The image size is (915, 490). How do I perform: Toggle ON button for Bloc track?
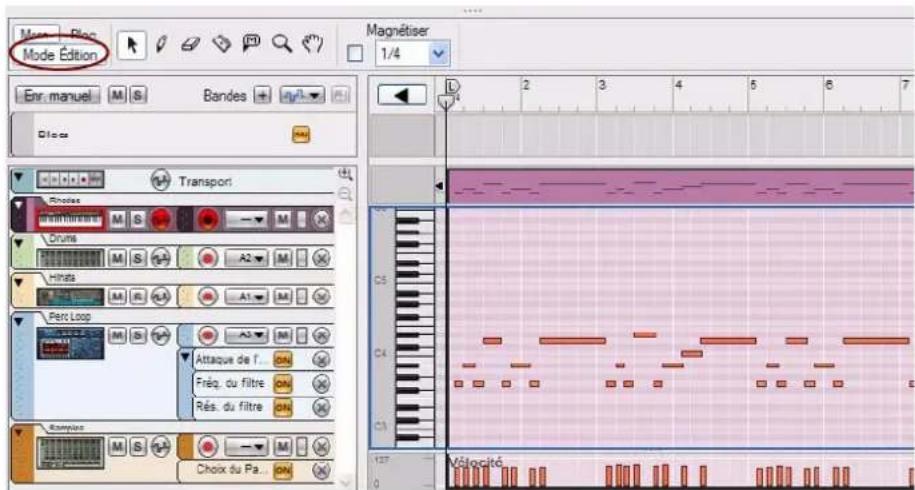click(302, 135)
